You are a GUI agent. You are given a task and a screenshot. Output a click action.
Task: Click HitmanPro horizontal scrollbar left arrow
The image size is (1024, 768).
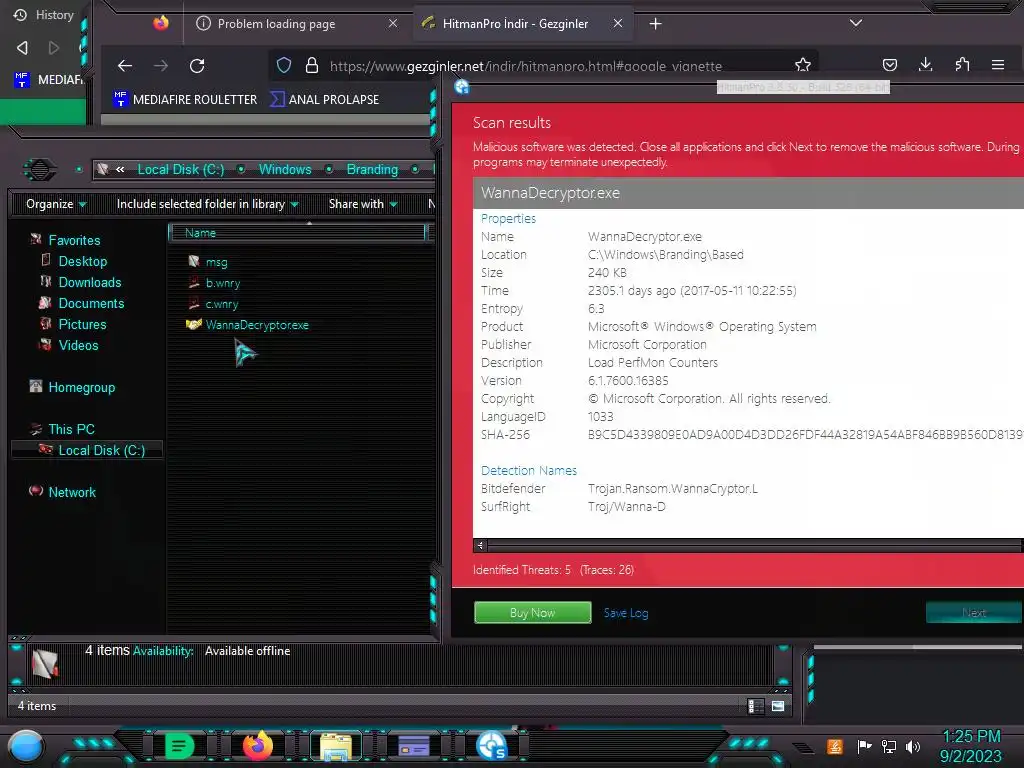(x=480, y=545)
